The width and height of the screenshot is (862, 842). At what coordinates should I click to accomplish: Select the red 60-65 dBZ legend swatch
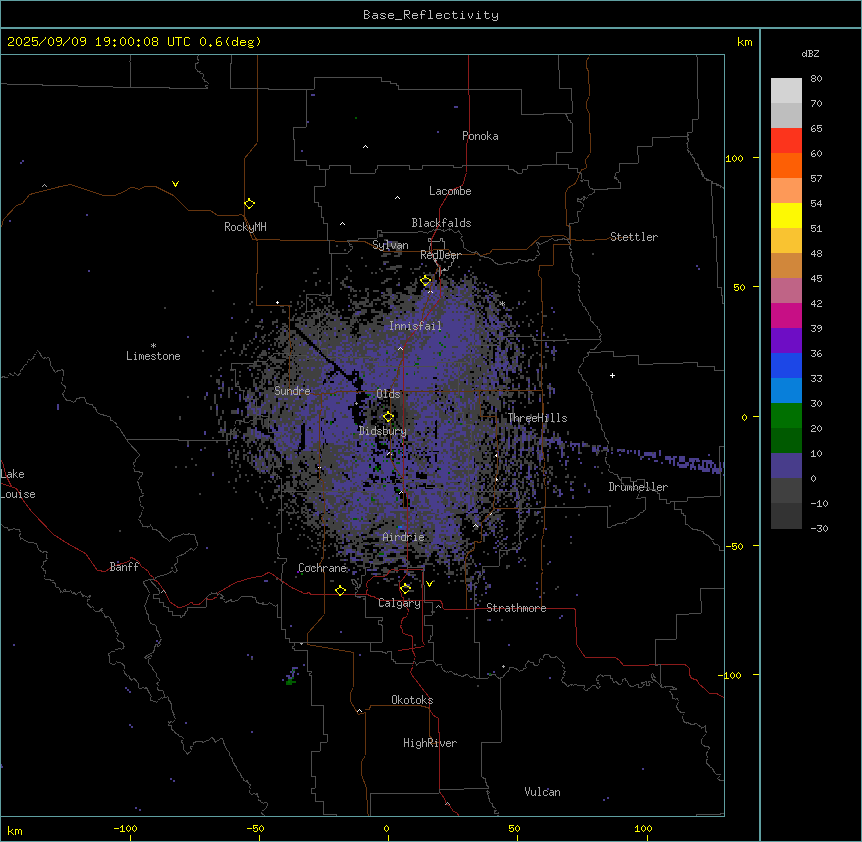click(786, 141)
